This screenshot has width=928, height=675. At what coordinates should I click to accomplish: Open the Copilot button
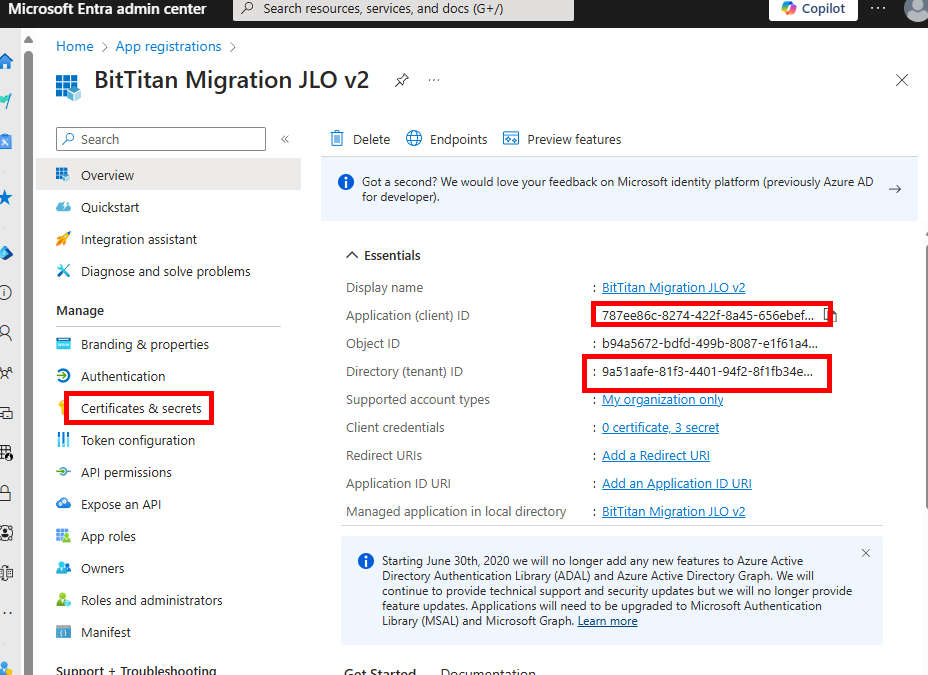[x=813, y=9]
